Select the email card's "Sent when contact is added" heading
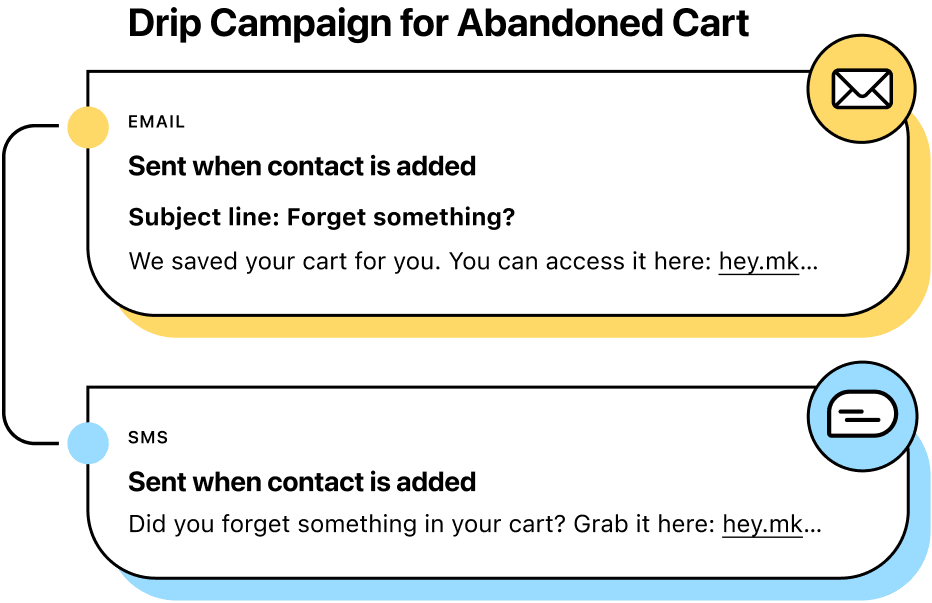Viewport: 932px width, 603px height. (x=301, y=166)
